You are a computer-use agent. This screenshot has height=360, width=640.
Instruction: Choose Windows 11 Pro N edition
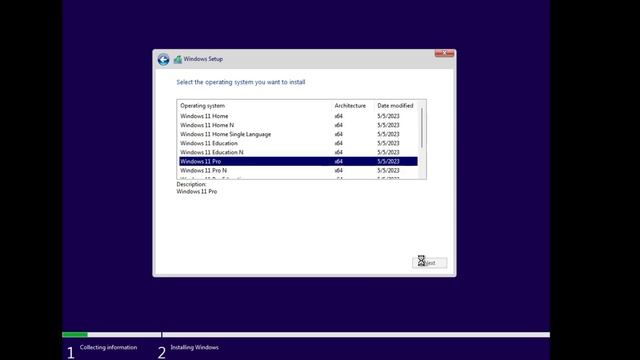pyautogui.click(x=298, y=170)
